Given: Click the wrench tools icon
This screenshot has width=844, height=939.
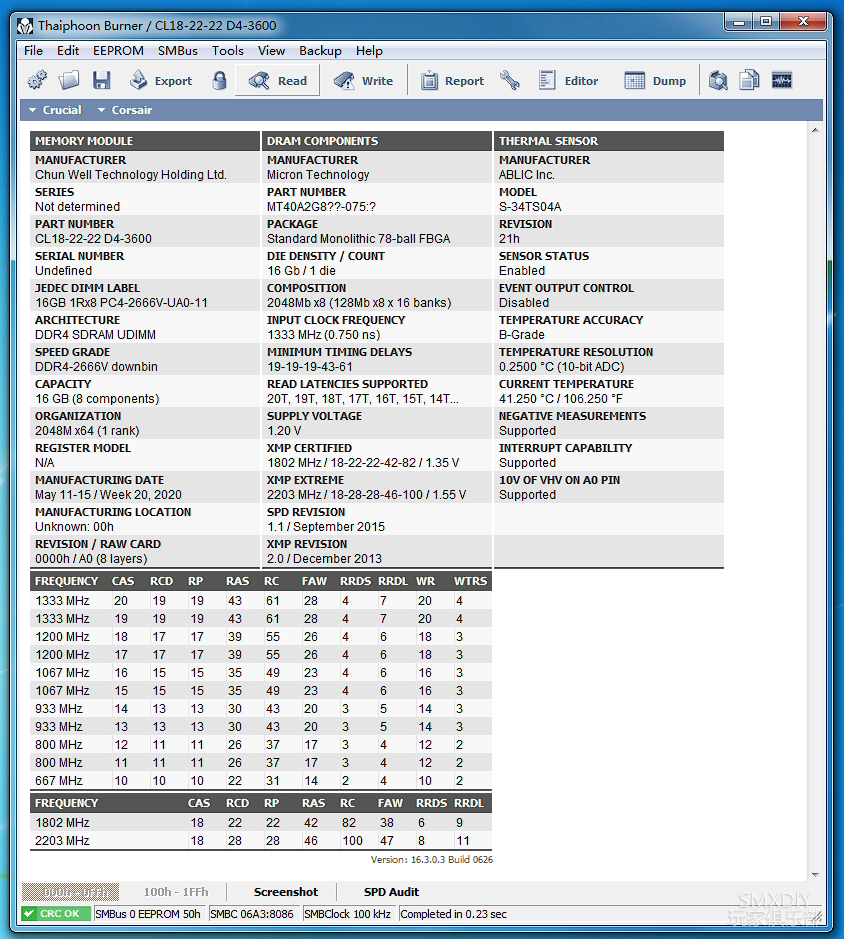Looking at the screenshot, I should 510,80.
